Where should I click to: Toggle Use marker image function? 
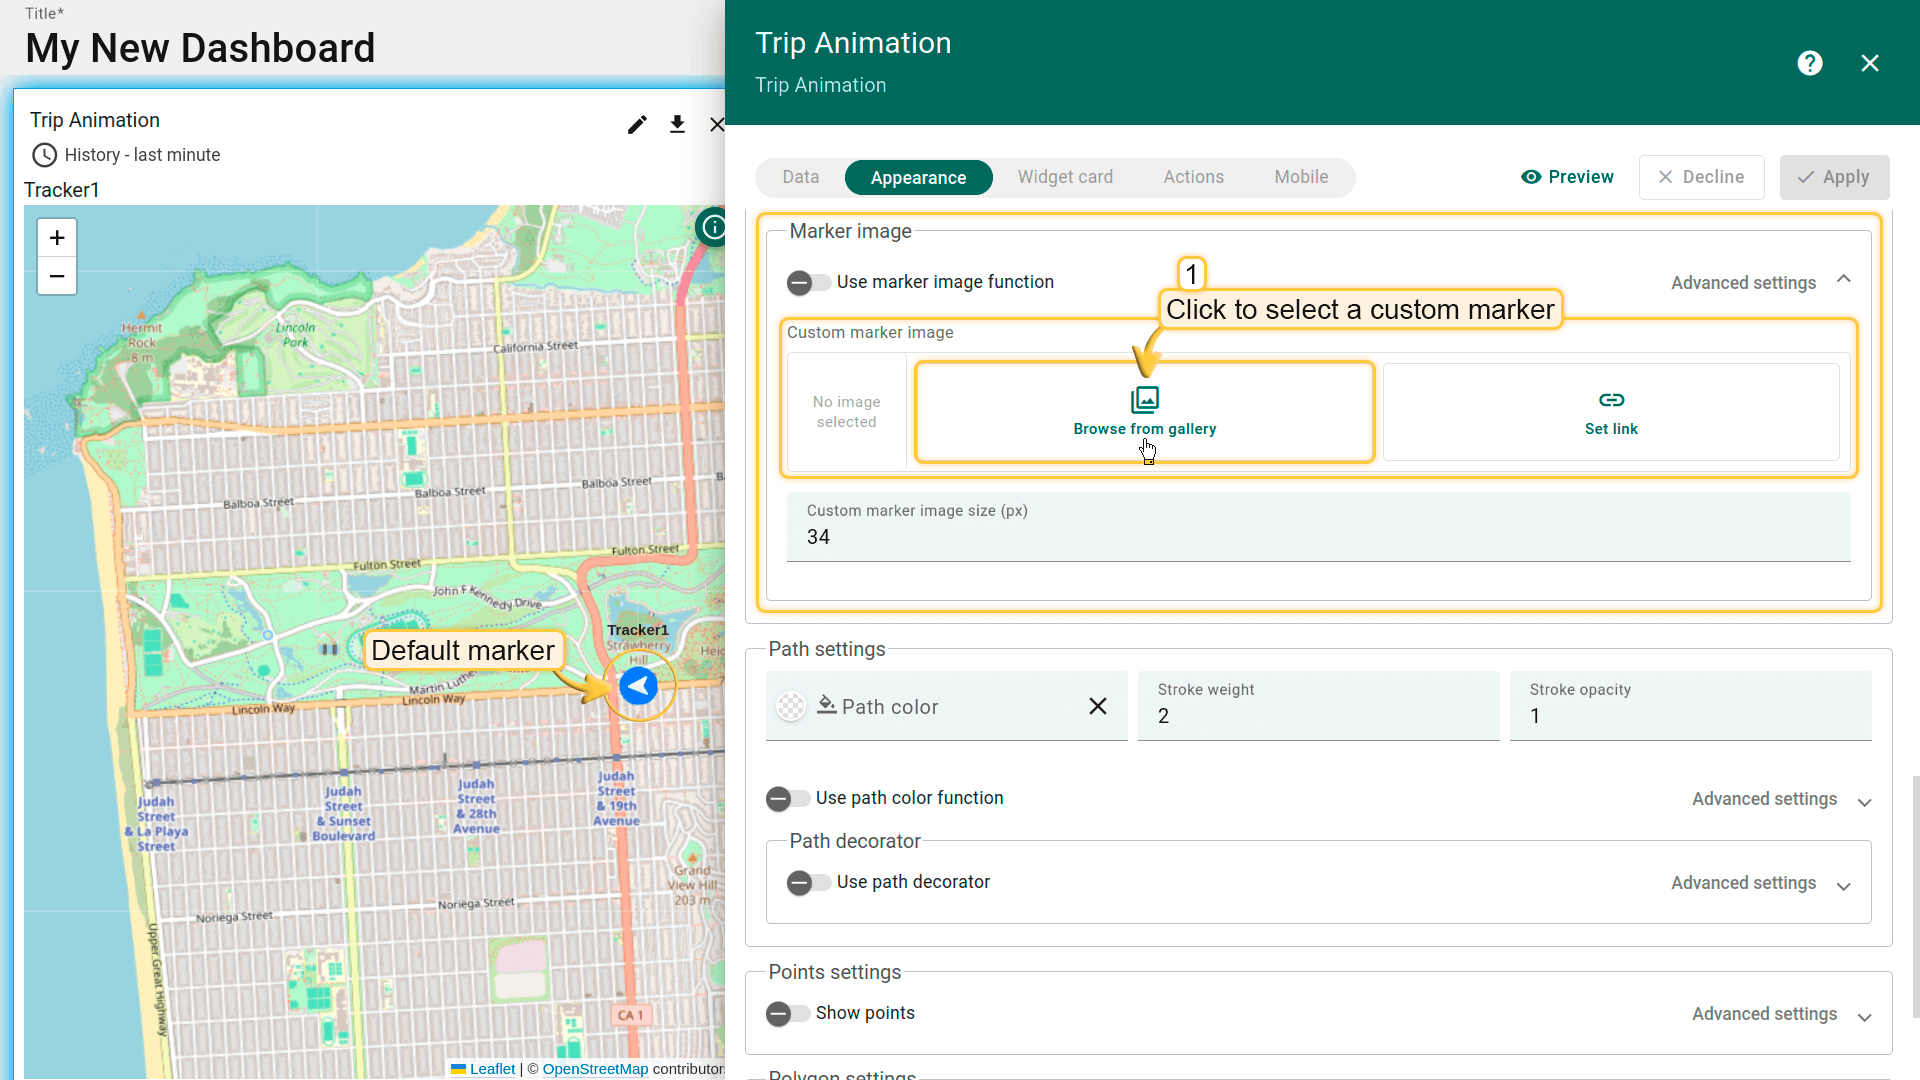pyautogui.click(x=808, y=283)
